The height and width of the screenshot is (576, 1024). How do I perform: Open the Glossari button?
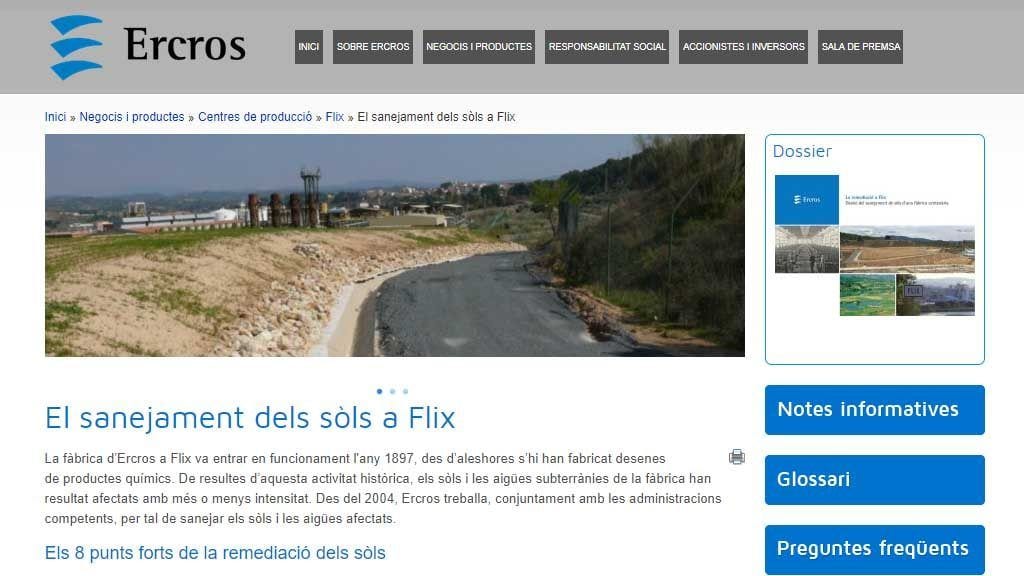[x=874, y=479]
